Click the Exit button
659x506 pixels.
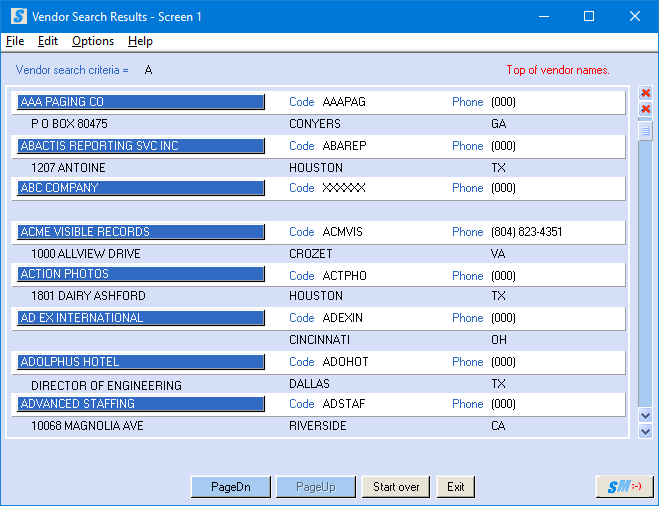tap(456, 487)
